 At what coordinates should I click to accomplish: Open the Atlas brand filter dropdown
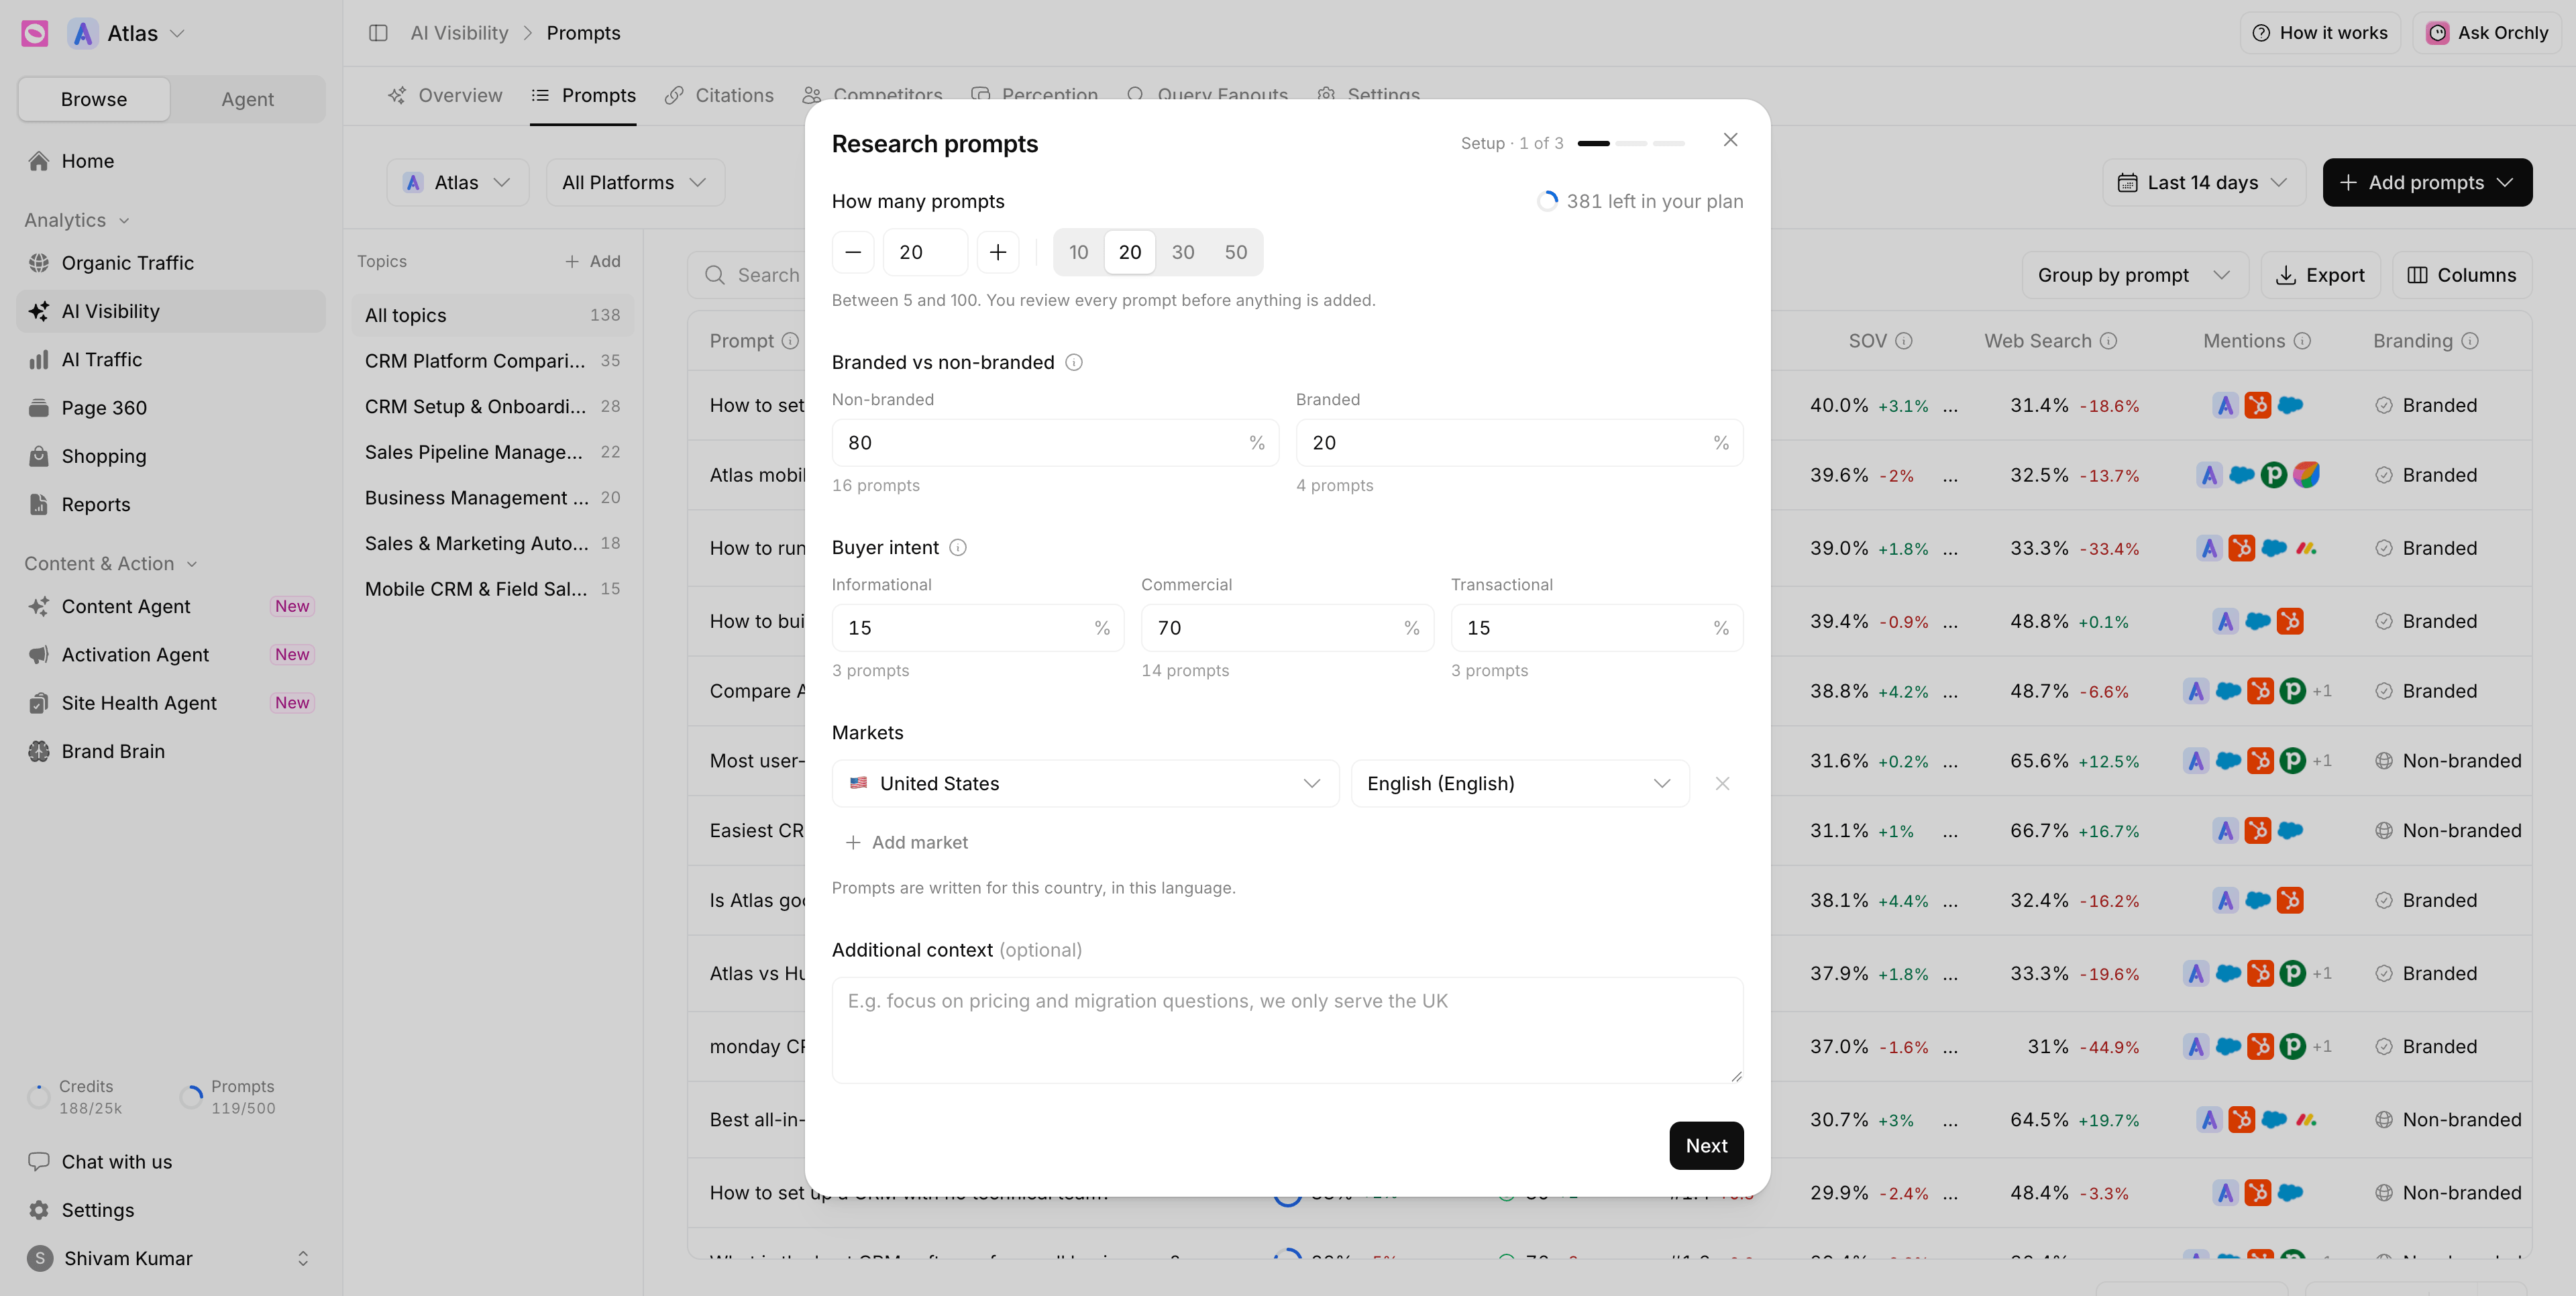458,183
